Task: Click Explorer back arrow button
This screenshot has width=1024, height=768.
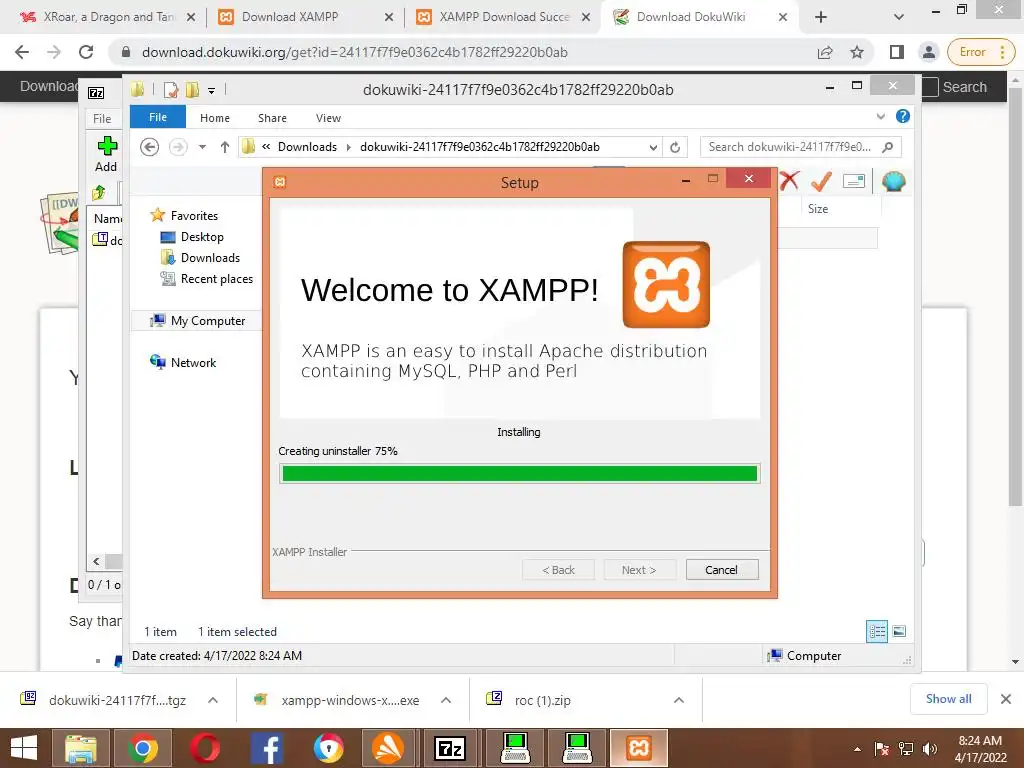Action: [150, 147]
